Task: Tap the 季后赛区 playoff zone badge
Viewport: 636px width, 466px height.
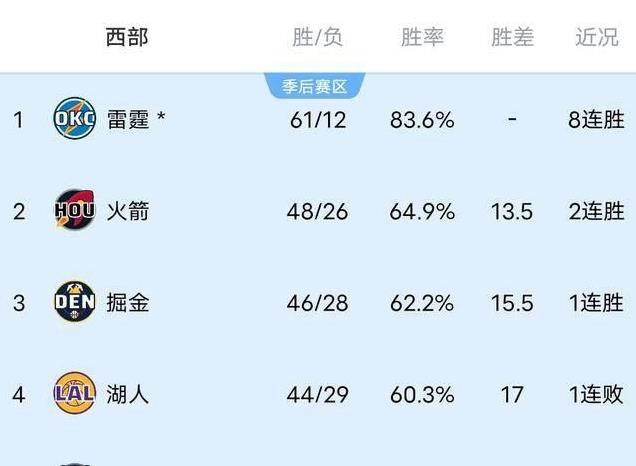Action: pos(315,86)
